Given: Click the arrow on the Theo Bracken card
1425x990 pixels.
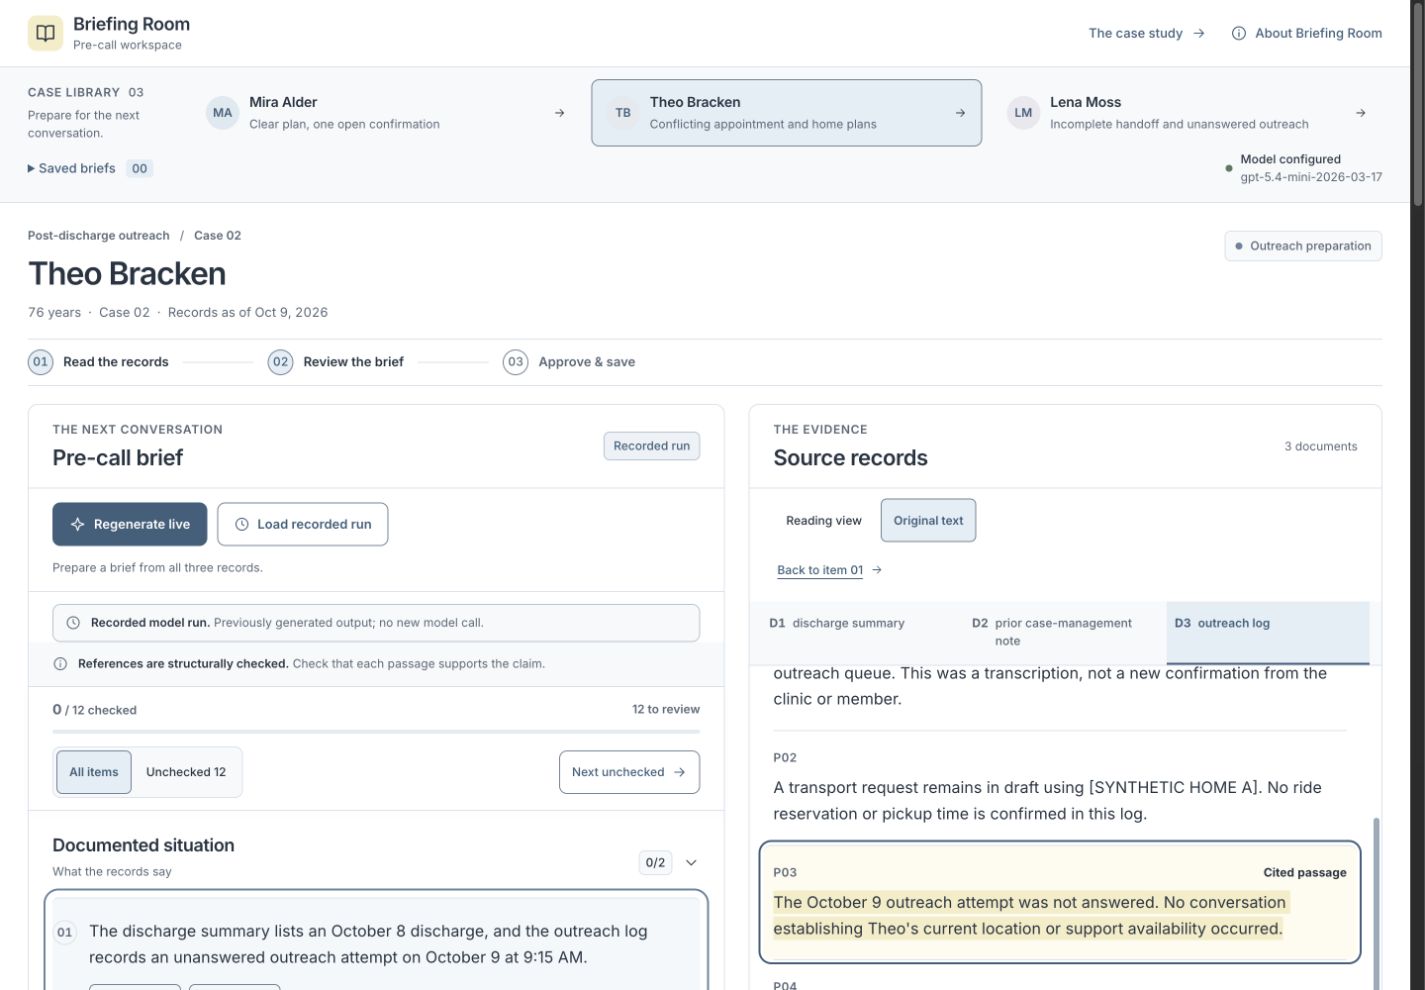Looking at the screenshot, I should (x=960, y=113).
